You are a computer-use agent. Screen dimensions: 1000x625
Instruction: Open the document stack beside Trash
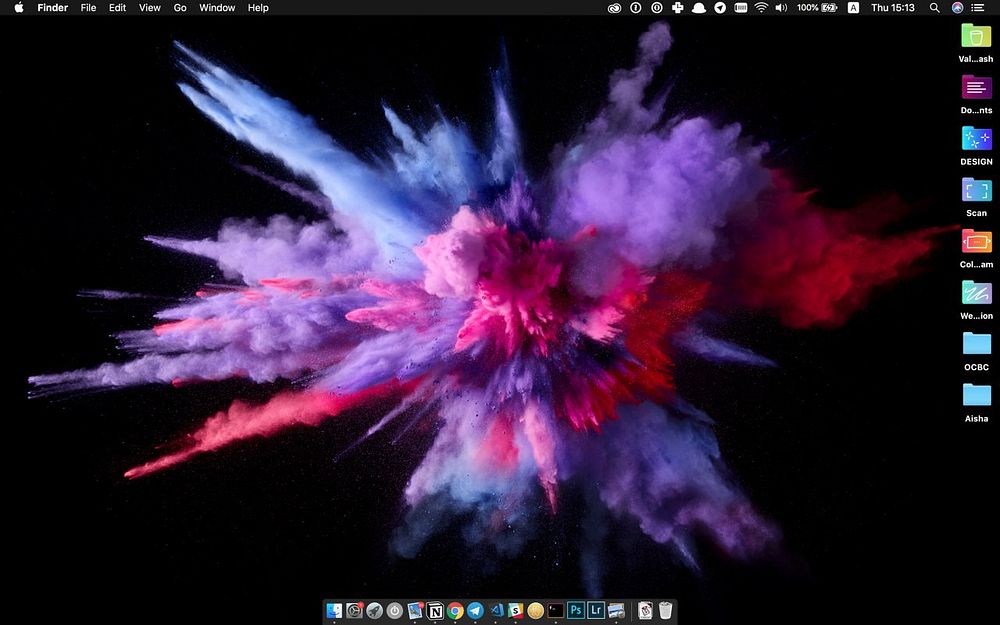coord(645,611)
